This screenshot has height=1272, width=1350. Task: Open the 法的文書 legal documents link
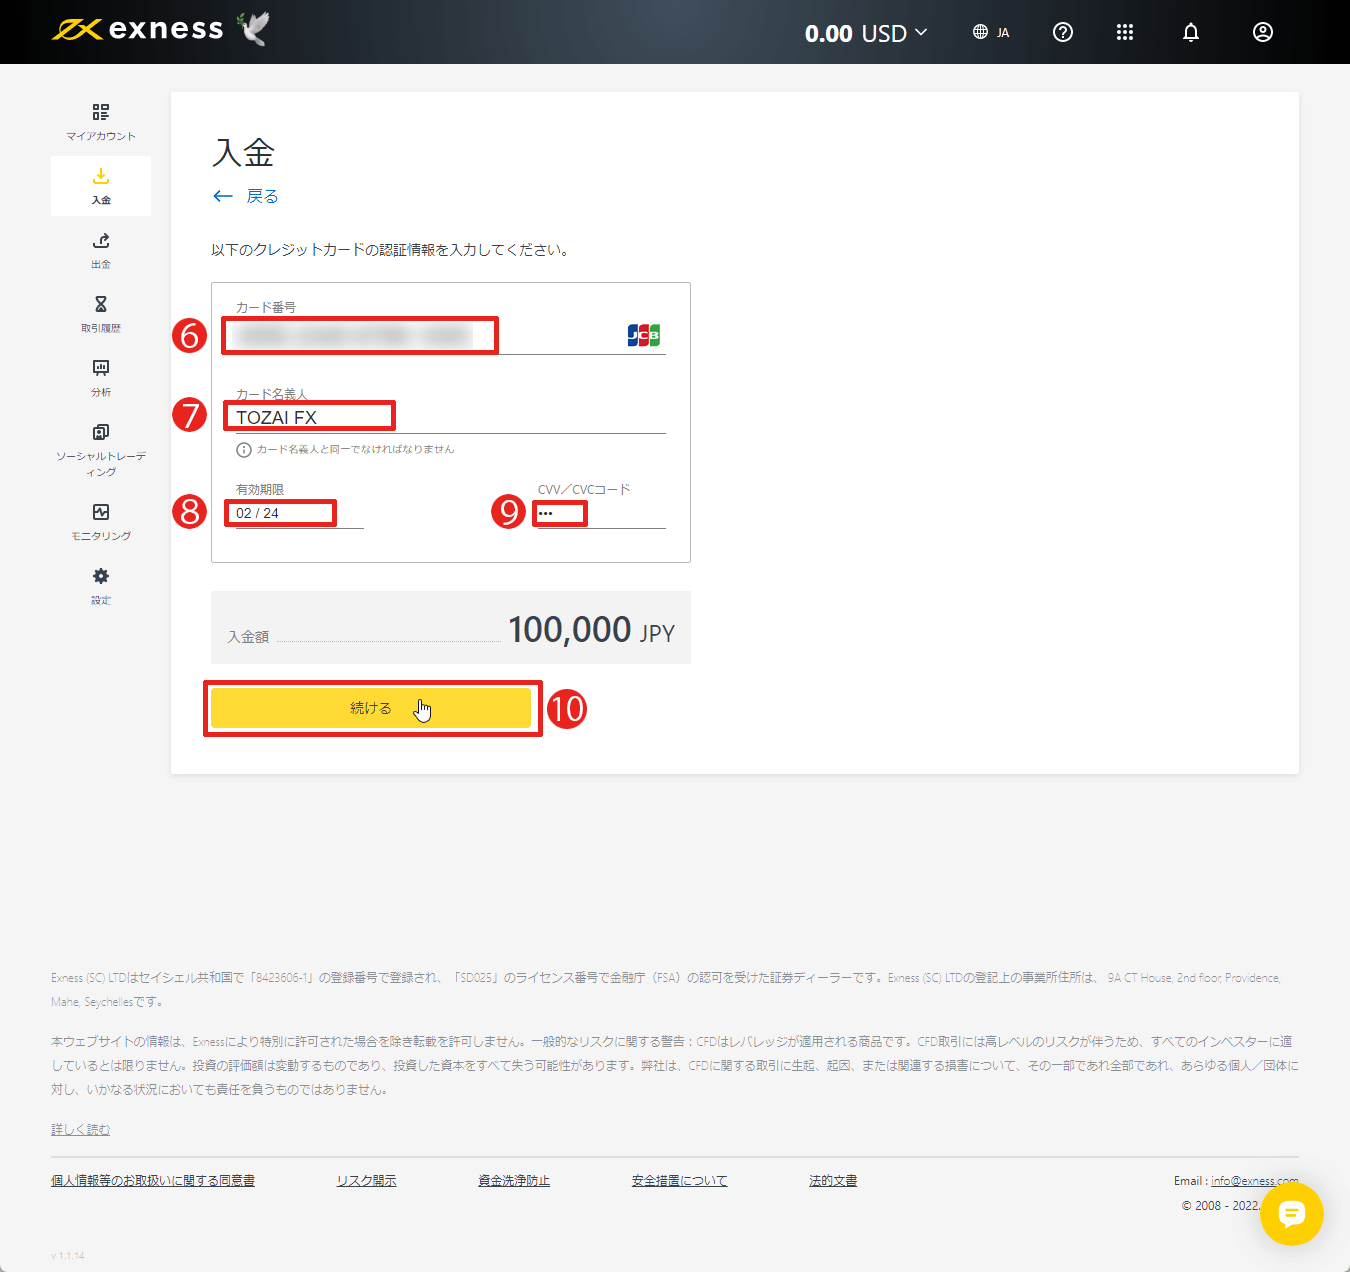pos(833,1180)
